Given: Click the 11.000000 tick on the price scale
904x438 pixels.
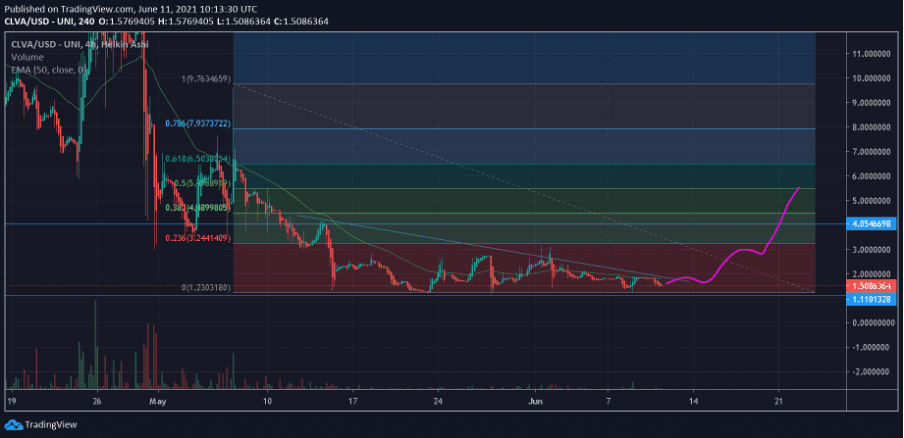Looking at the screenshot, I should point(872,53).
